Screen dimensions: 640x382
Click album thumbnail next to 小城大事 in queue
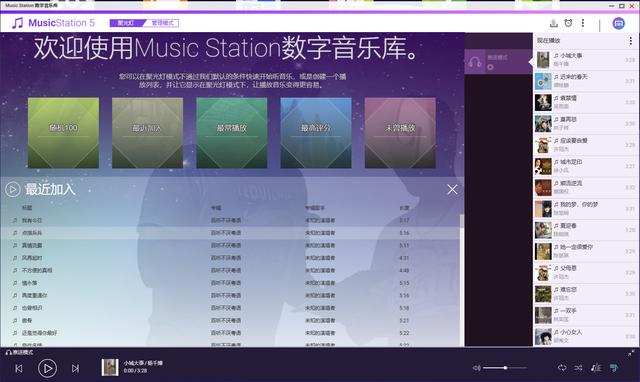coord(543,60)
